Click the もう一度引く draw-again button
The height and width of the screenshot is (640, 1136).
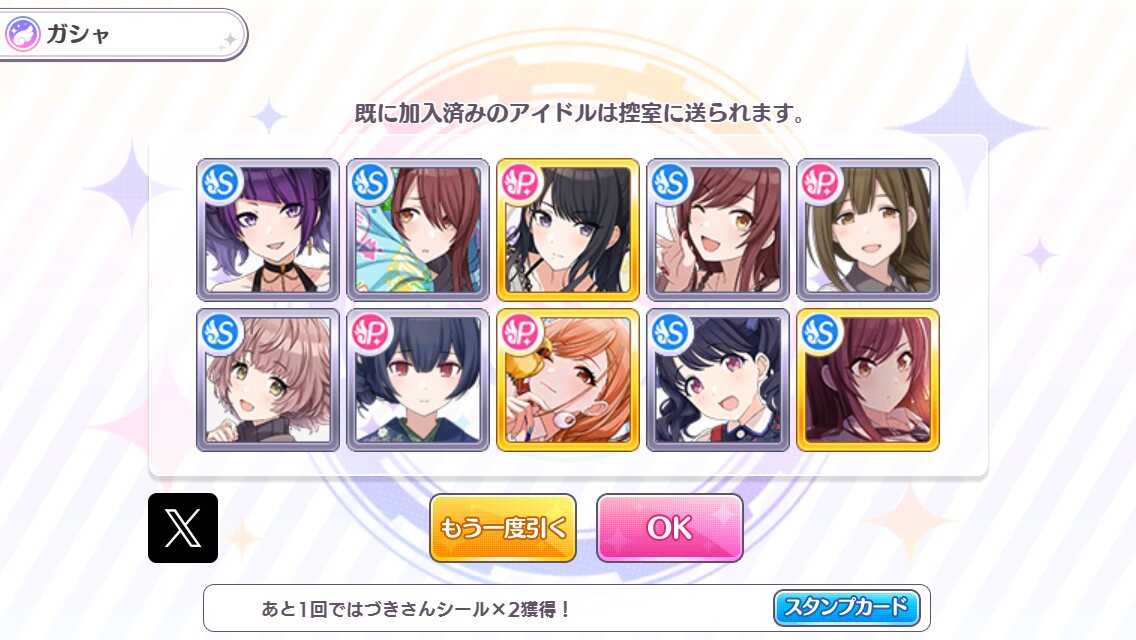pos(503,528)
